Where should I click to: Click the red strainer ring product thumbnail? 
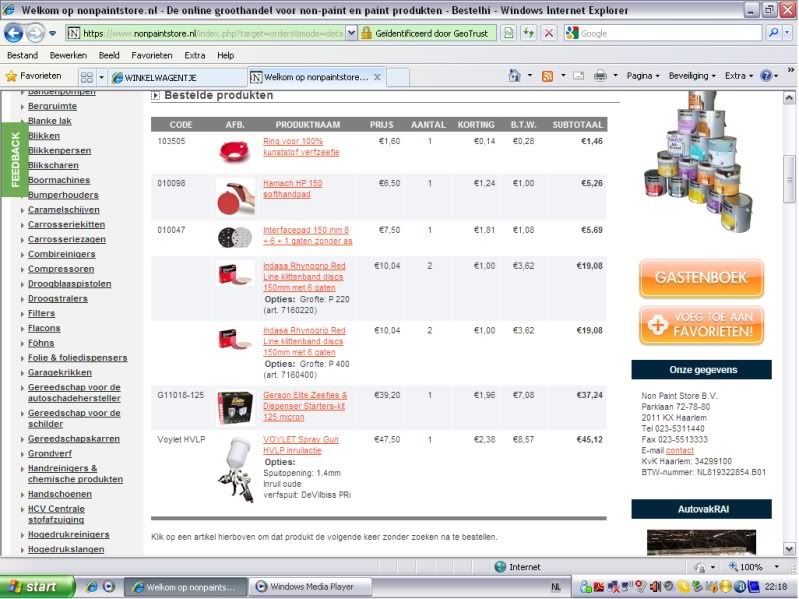click(234, 151)
